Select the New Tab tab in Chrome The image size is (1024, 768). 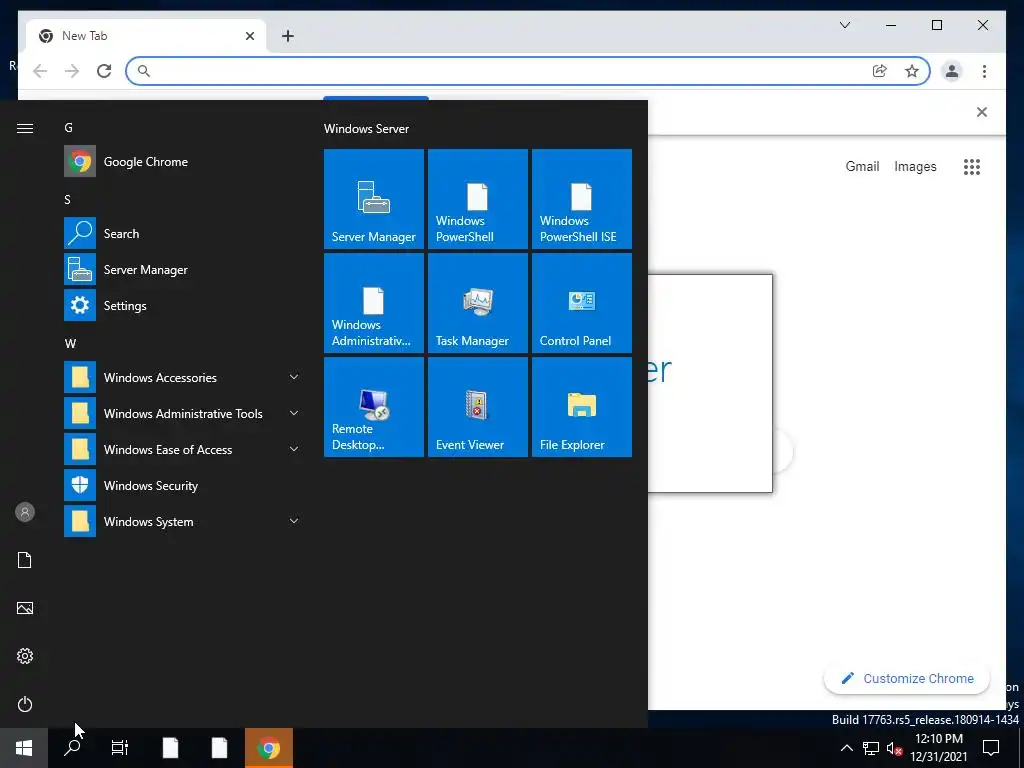pos(146,36)
